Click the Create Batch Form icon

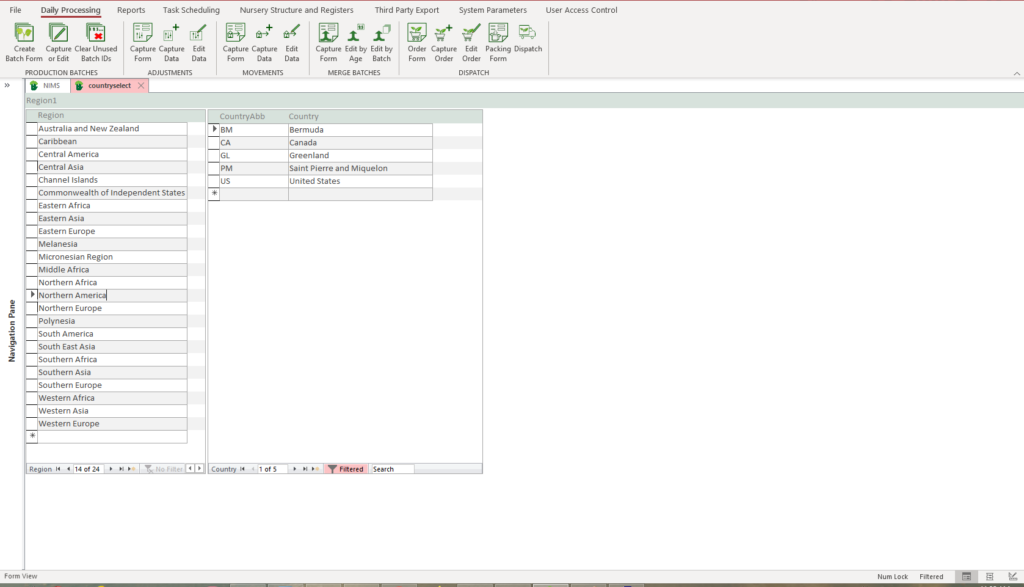(x=24, y=34)
